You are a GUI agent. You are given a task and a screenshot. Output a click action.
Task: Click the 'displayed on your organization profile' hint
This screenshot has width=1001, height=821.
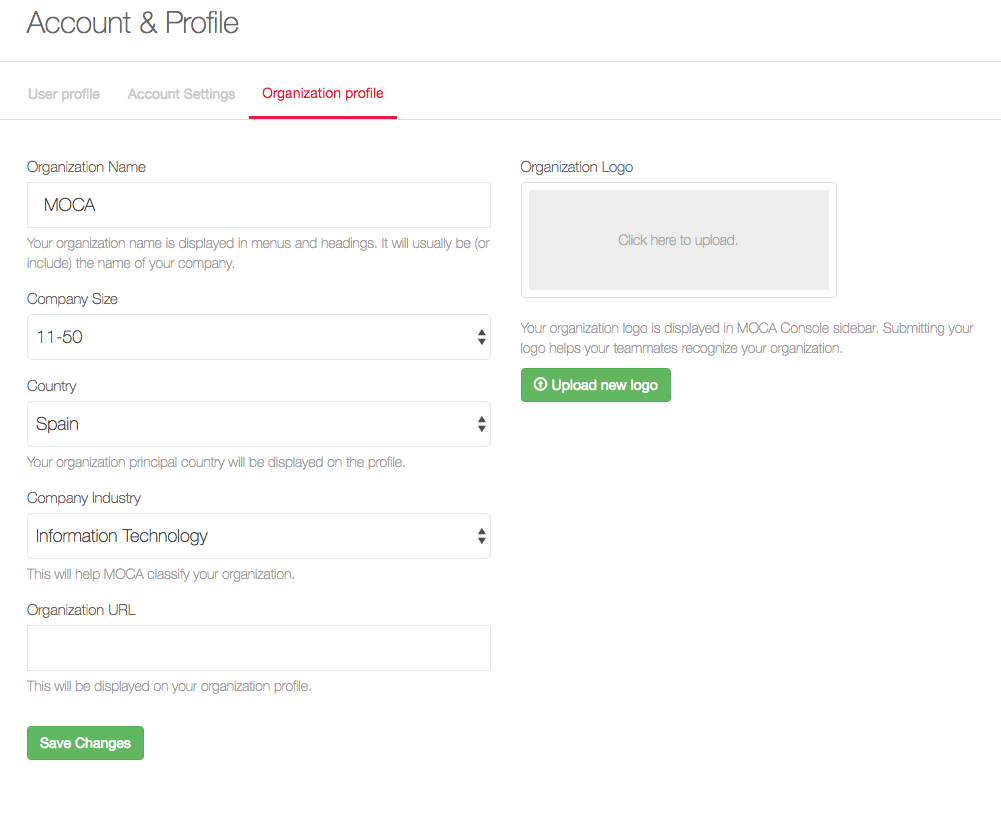pyautogui.click(x=169, y=686)
